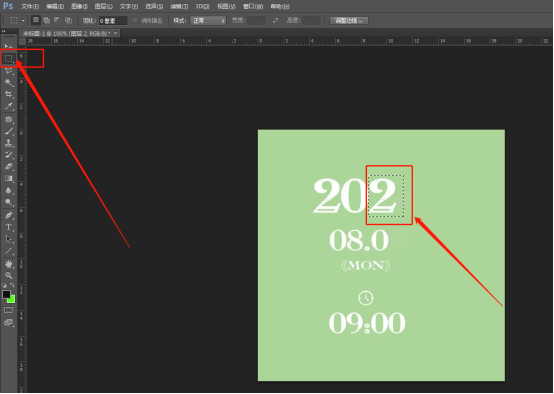This screenshot has width=554, height=394.
Task: Select the Magic Wand tool
Action: [8, 82]
